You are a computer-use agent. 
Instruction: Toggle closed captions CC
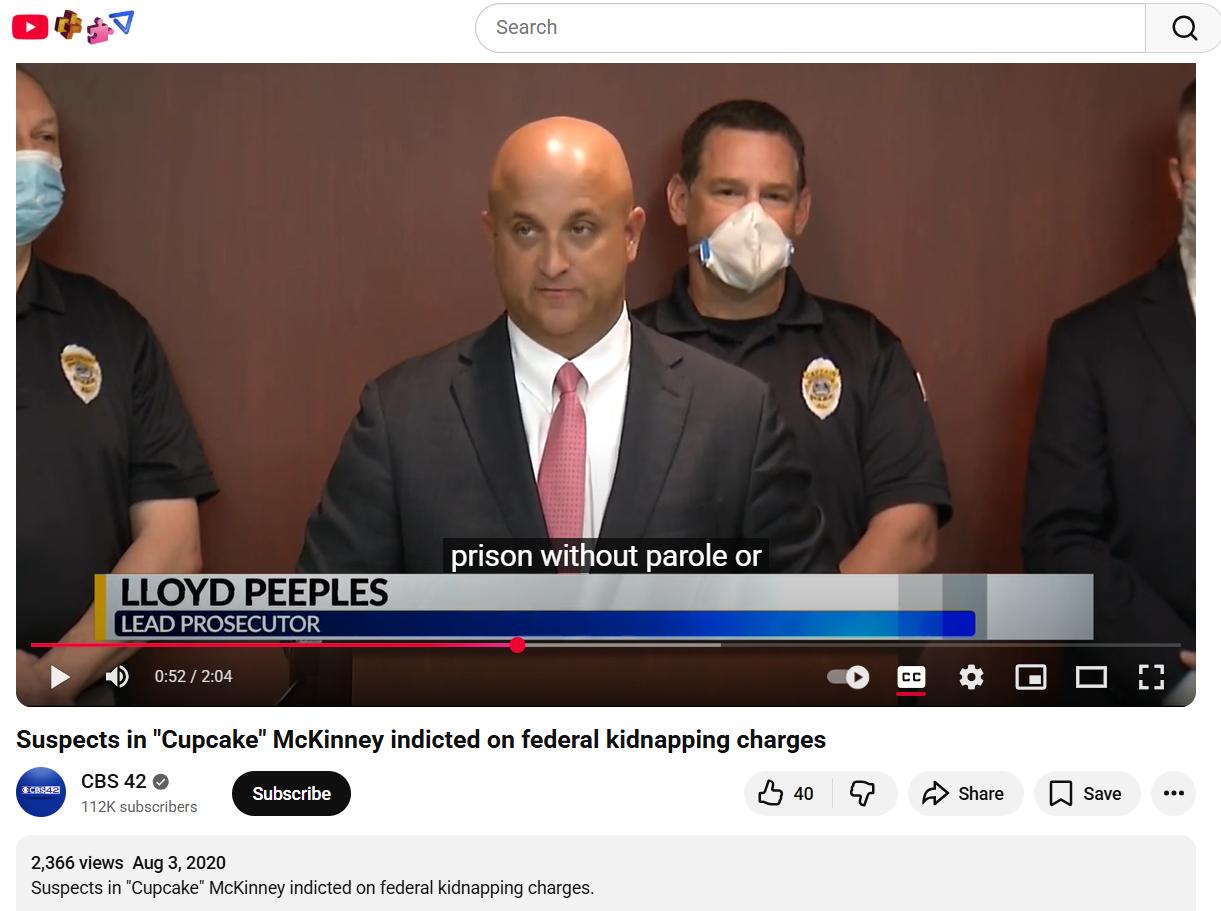click(x=911, y=677)
